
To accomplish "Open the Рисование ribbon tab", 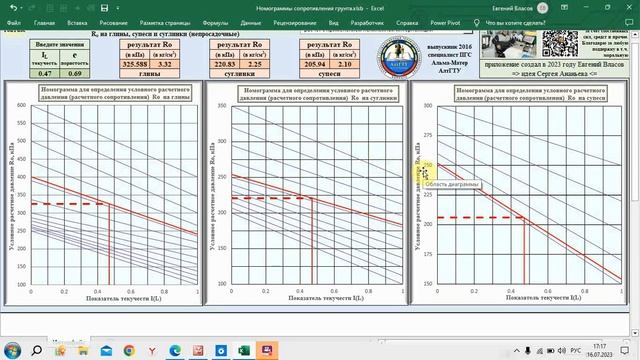I will pyautogui.click(x=113, y=23).
